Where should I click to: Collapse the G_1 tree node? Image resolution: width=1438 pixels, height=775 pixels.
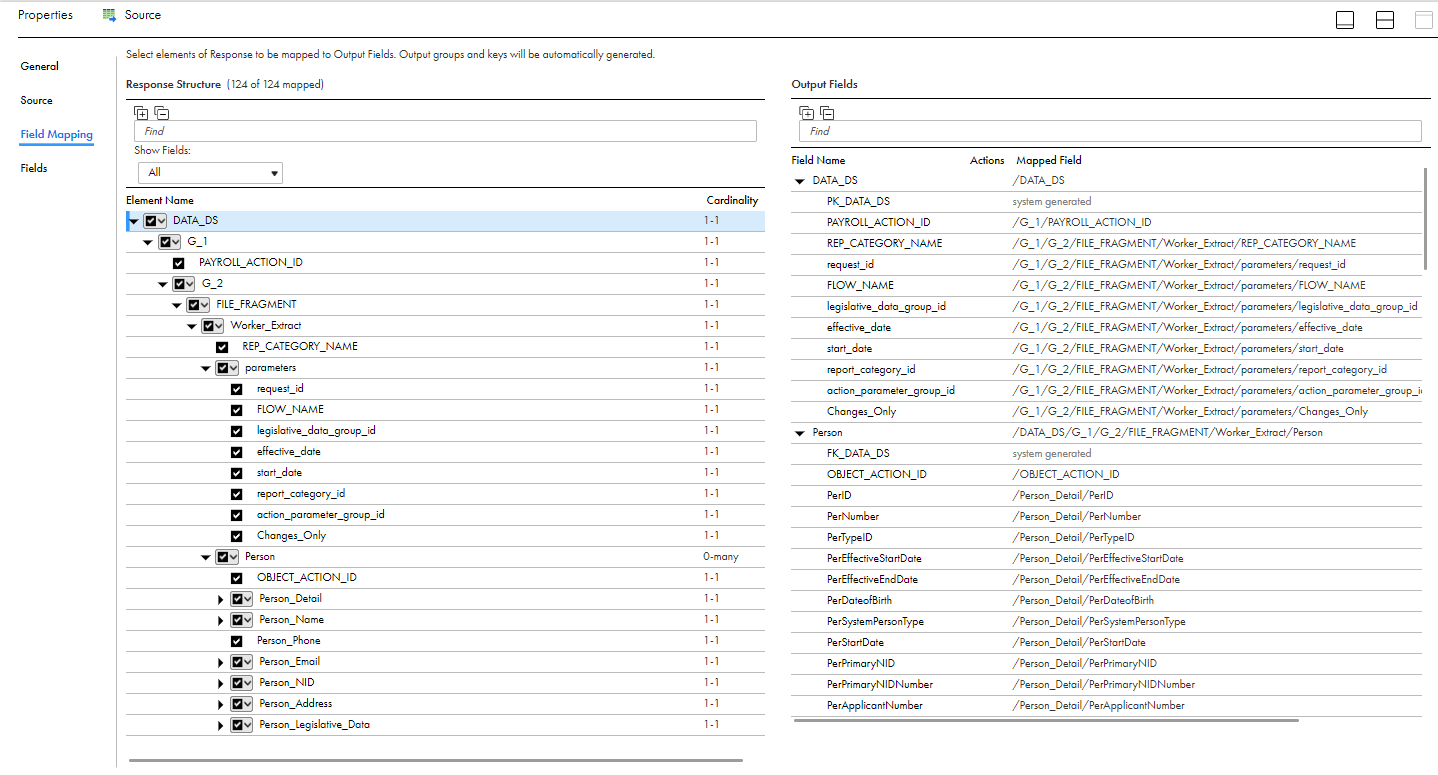click(x=148, y=242)
